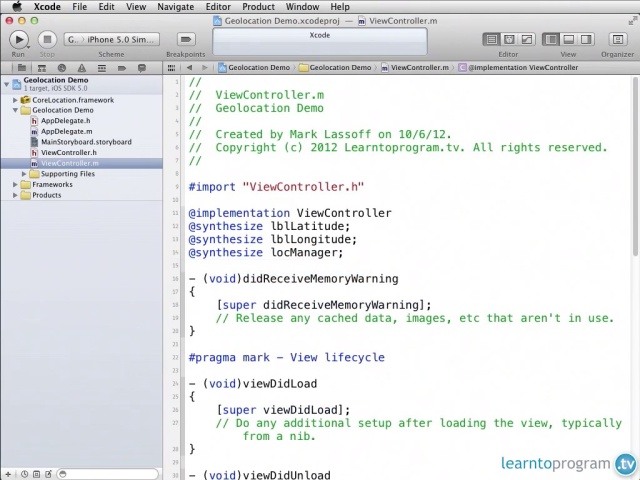The height and width of the screenshot is (480, 640).
Task: Go back in editor history
Action: pos(189,68)
